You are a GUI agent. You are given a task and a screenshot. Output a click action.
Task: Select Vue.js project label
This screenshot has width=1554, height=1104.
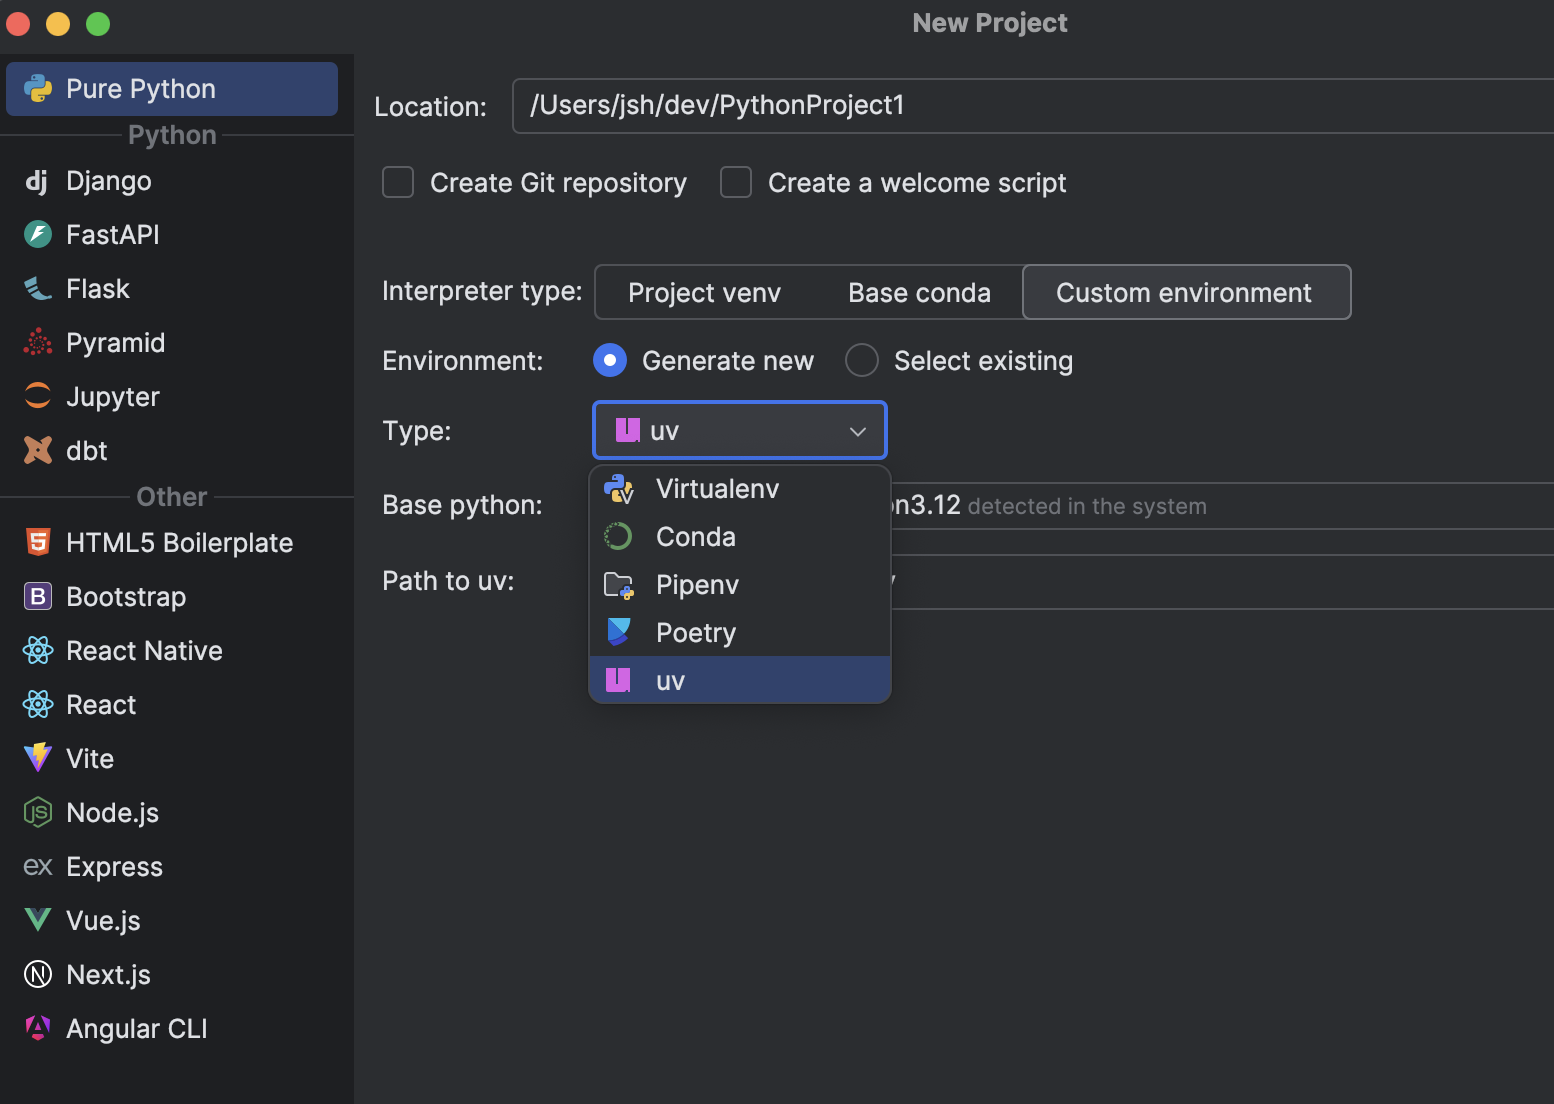tap(104, 921)
